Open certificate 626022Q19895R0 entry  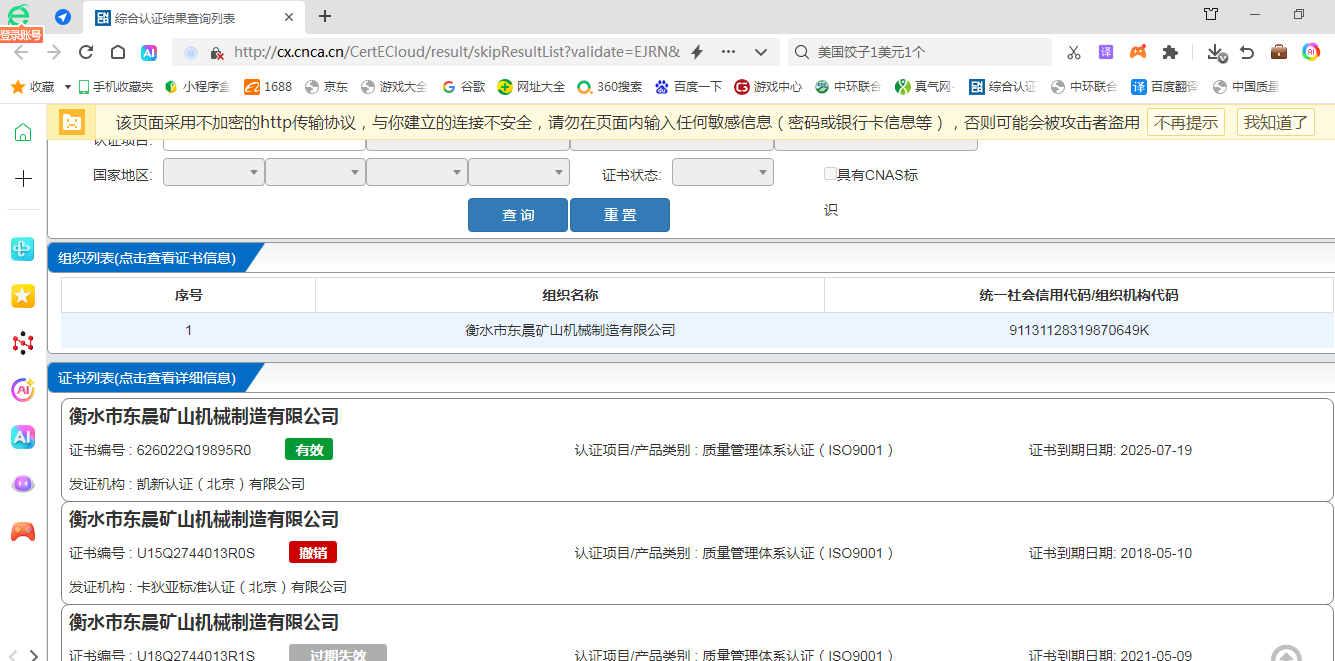click(x=697, y=450)
